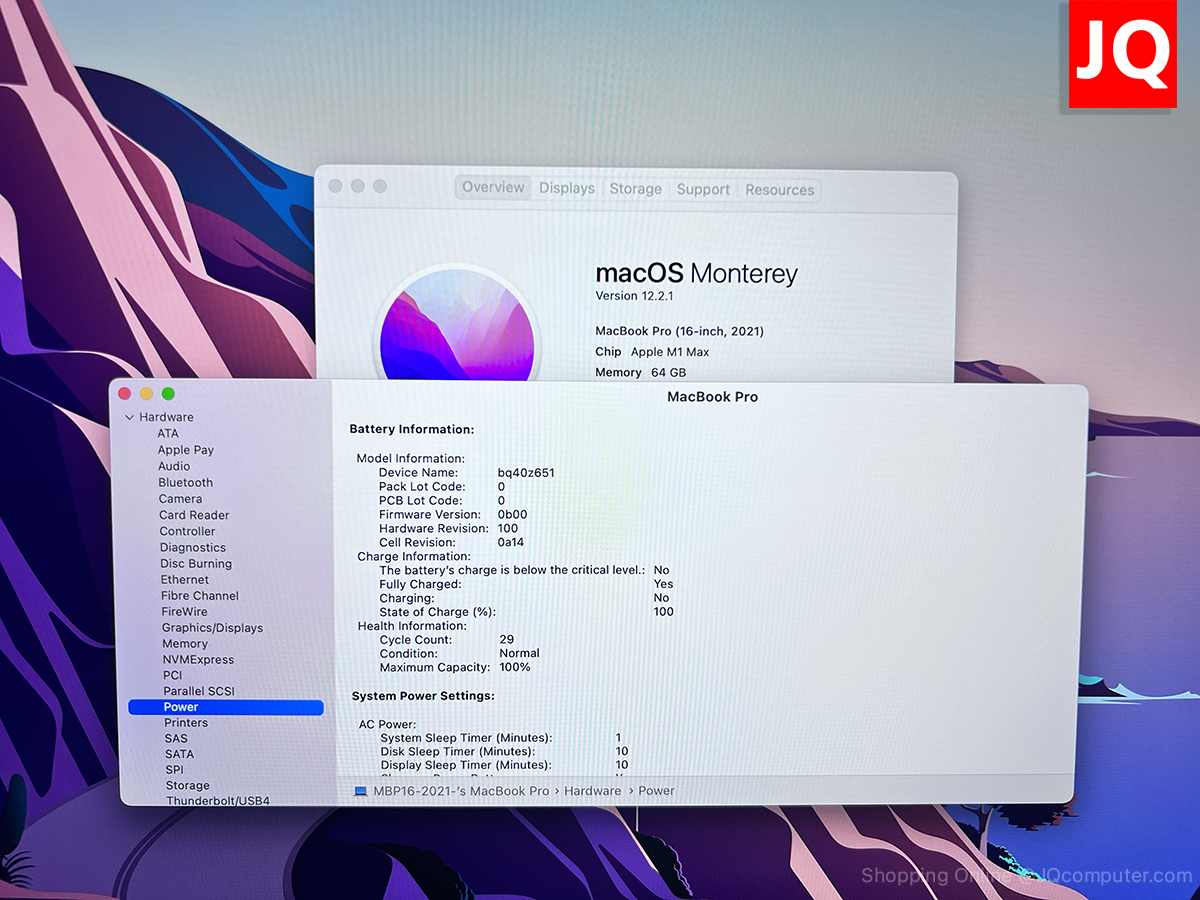
Task: Click the Maximum Capacity value 100%
Action: 515,667
